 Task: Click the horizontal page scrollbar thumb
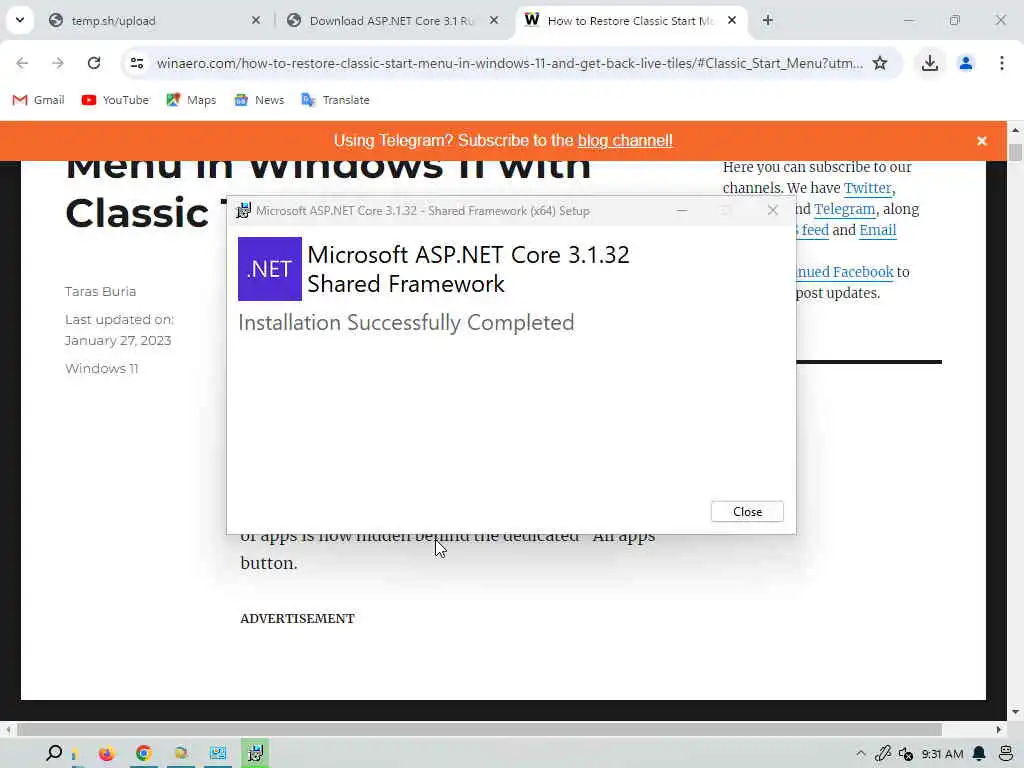pyautogui.click(x=479, y=729)
